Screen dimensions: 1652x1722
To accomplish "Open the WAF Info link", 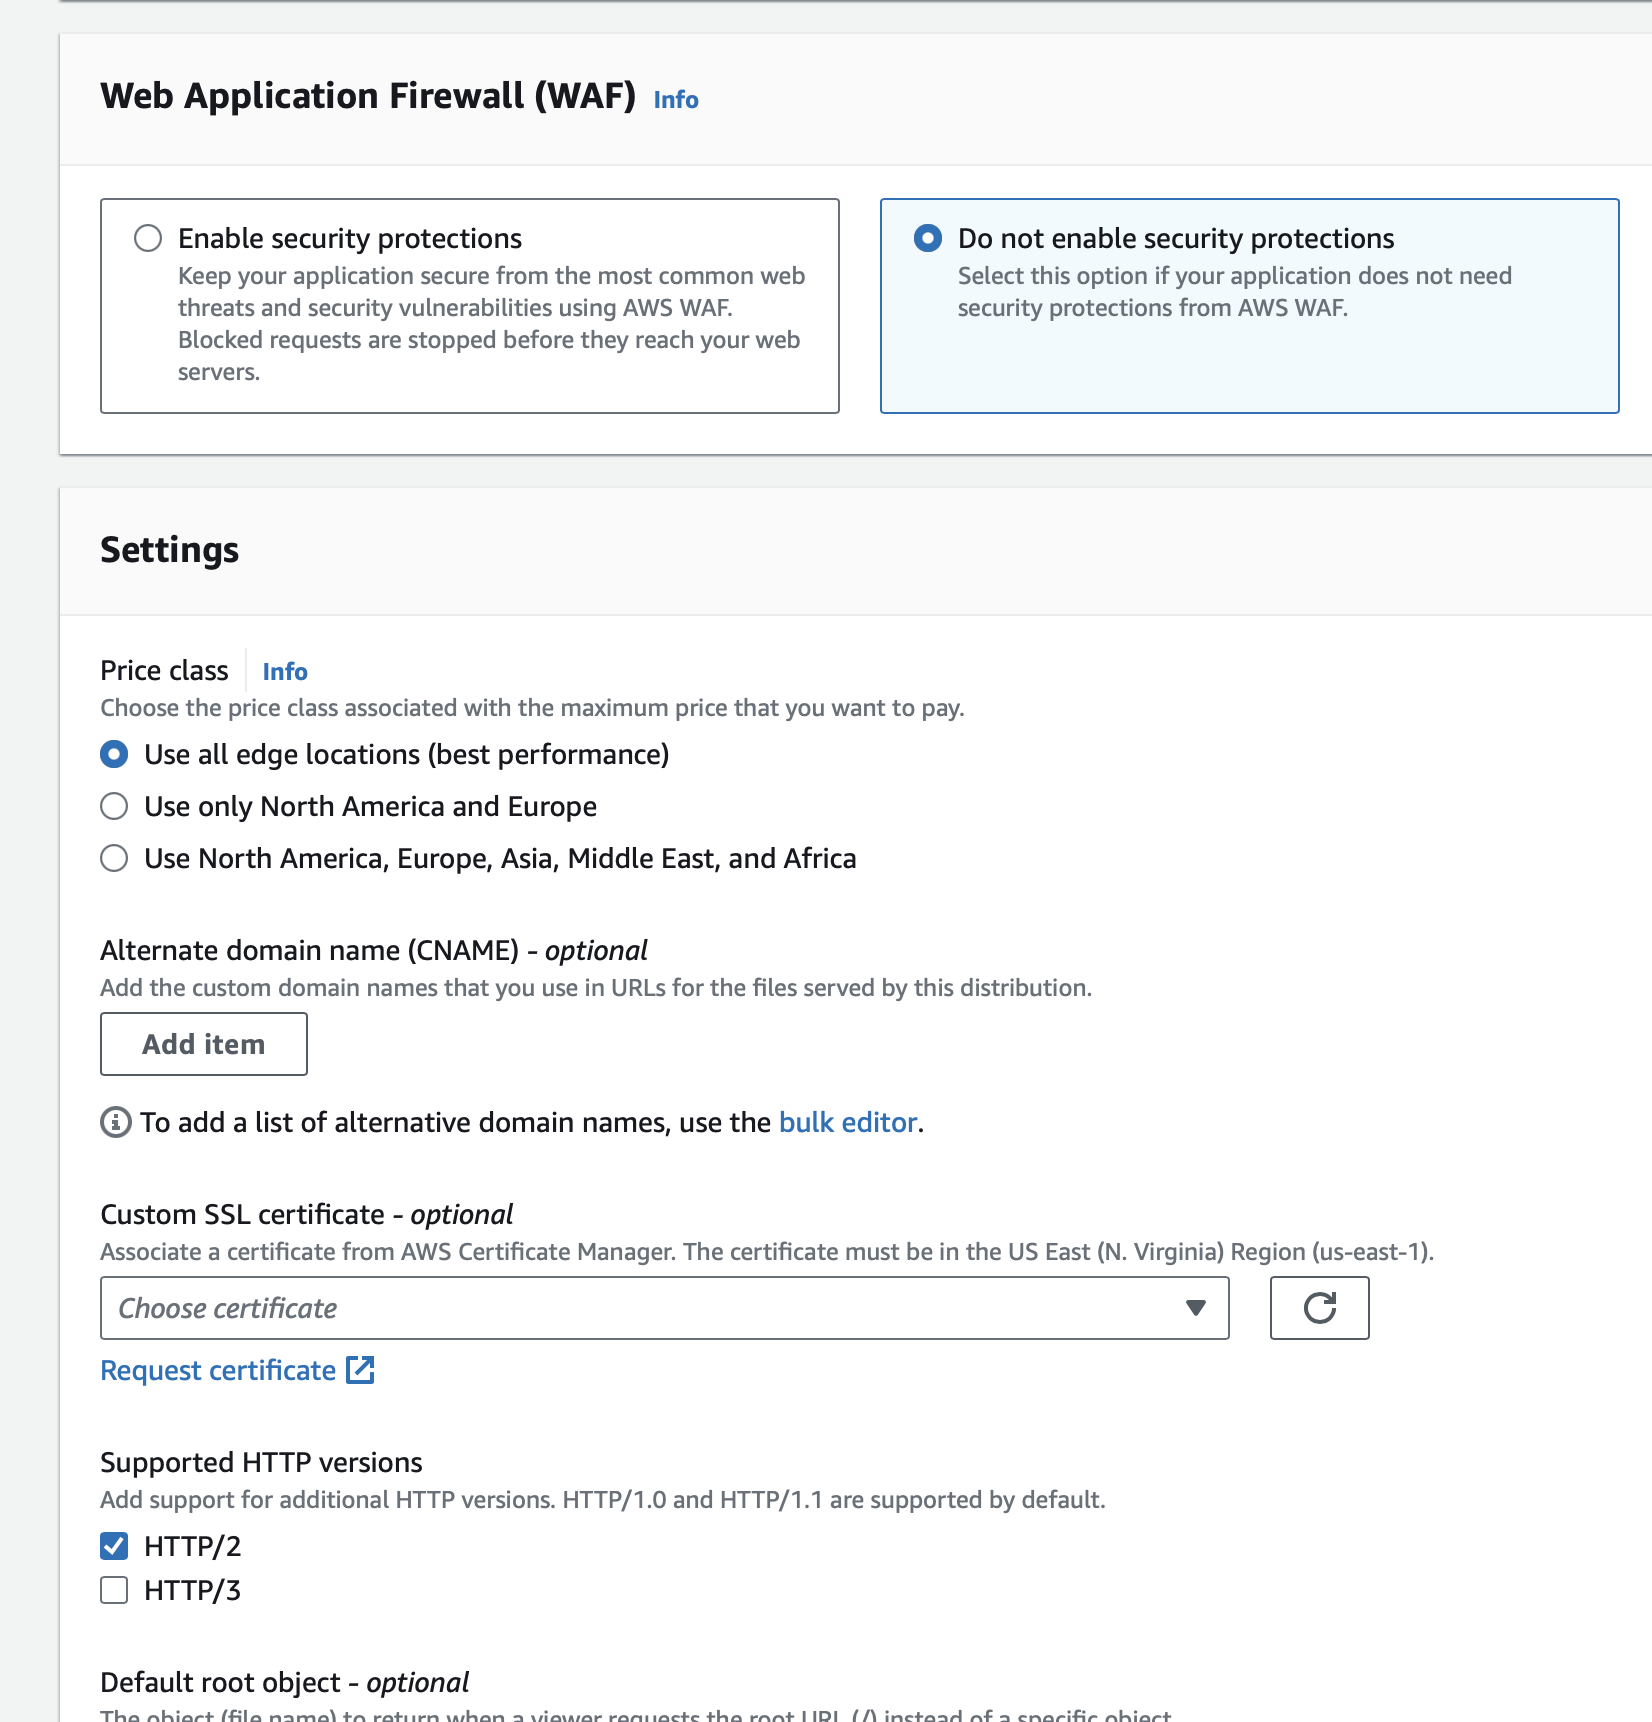I will tap(676, 100).
